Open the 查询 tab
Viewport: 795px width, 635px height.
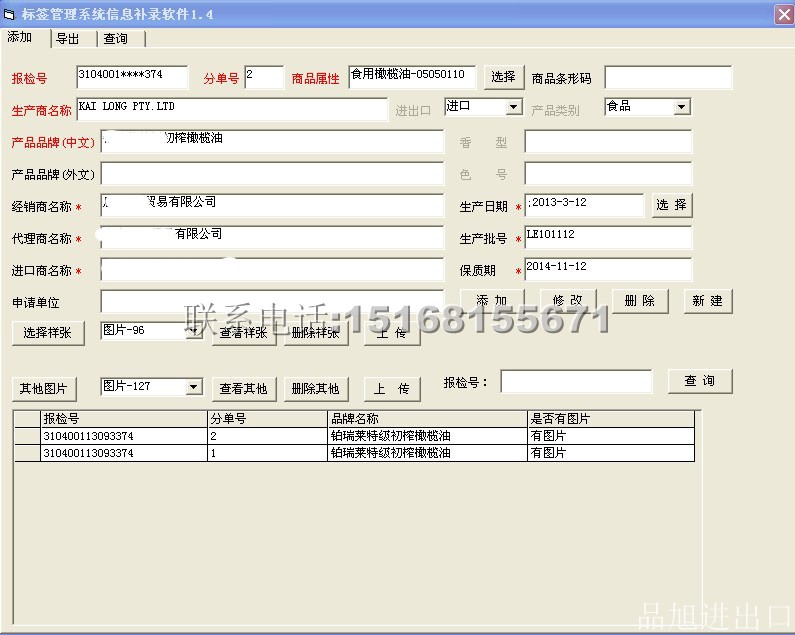tap(116, 39)
